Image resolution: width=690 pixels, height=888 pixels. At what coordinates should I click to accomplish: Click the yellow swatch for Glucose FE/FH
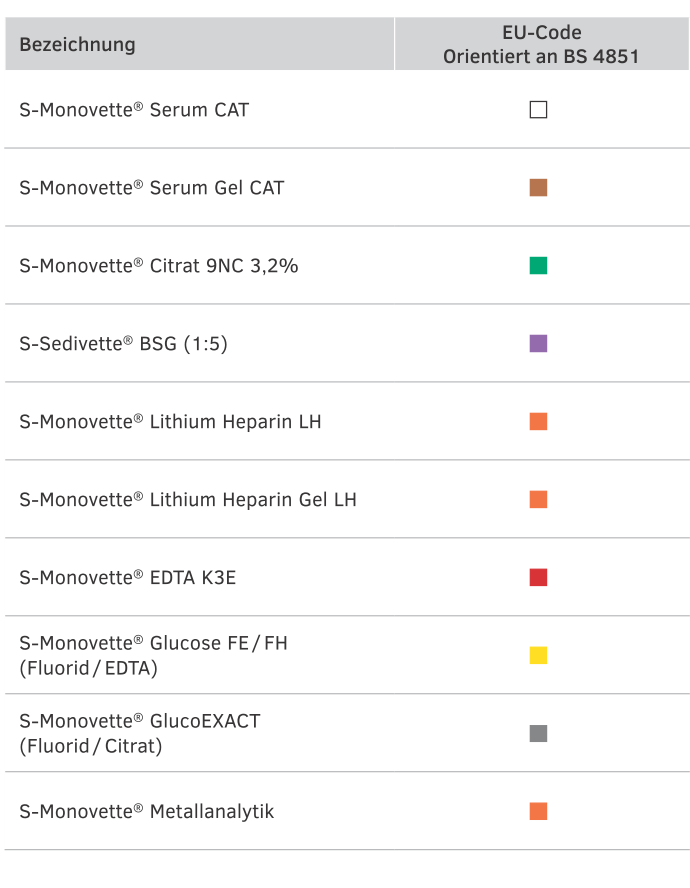coord(538,656)
